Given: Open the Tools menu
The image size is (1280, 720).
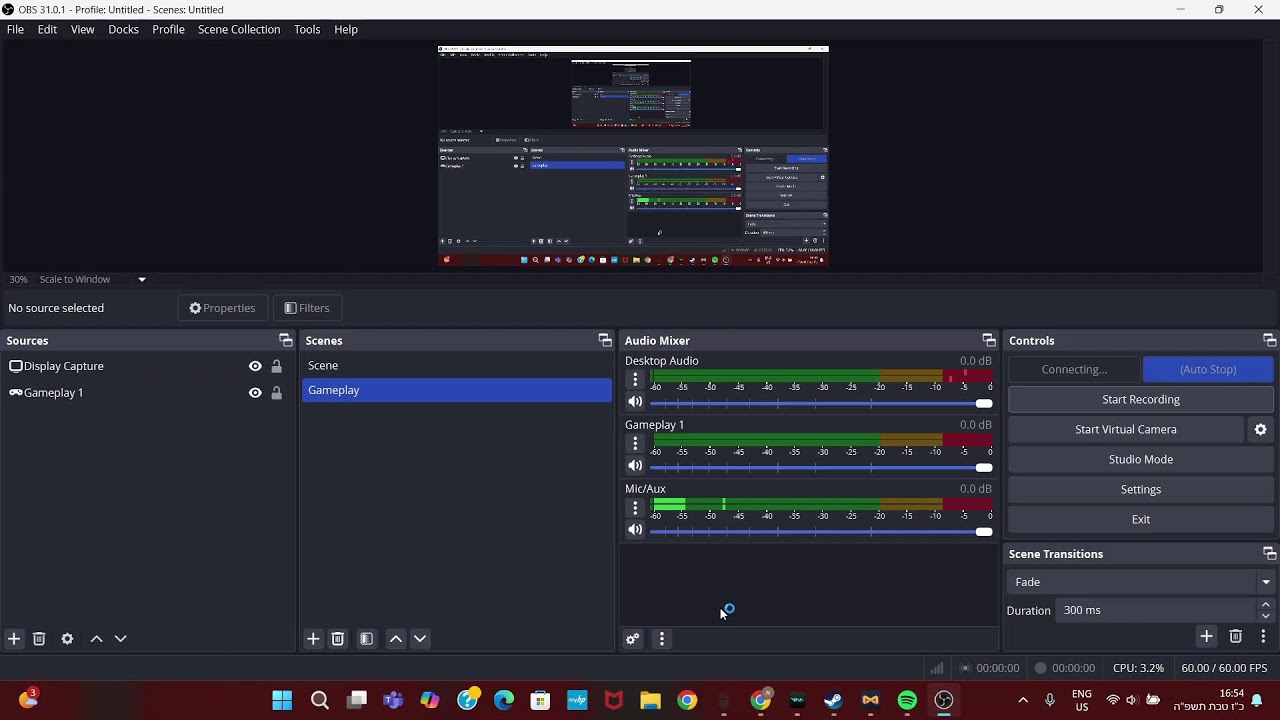Looking at the screenshot, I should click(x=307, y=29).
